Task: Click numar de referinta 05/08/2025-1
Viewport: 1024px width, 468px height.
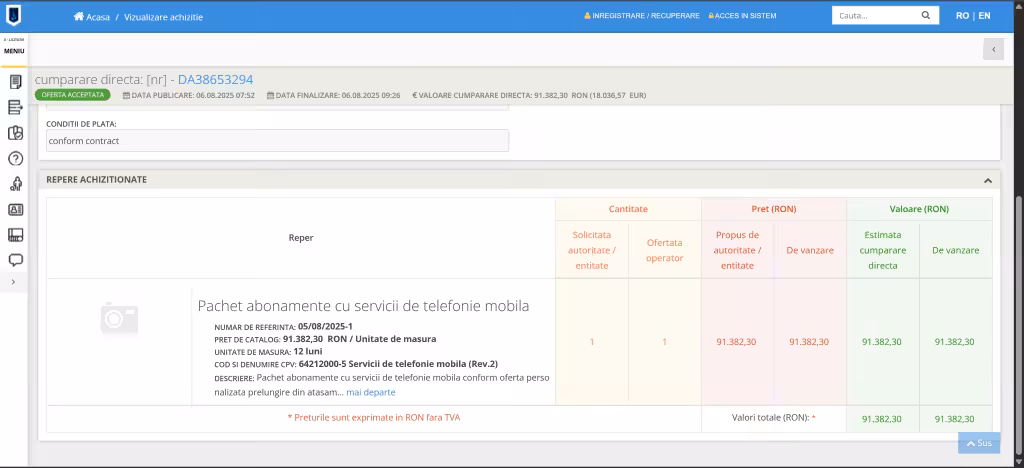Action: coord(325,326)
